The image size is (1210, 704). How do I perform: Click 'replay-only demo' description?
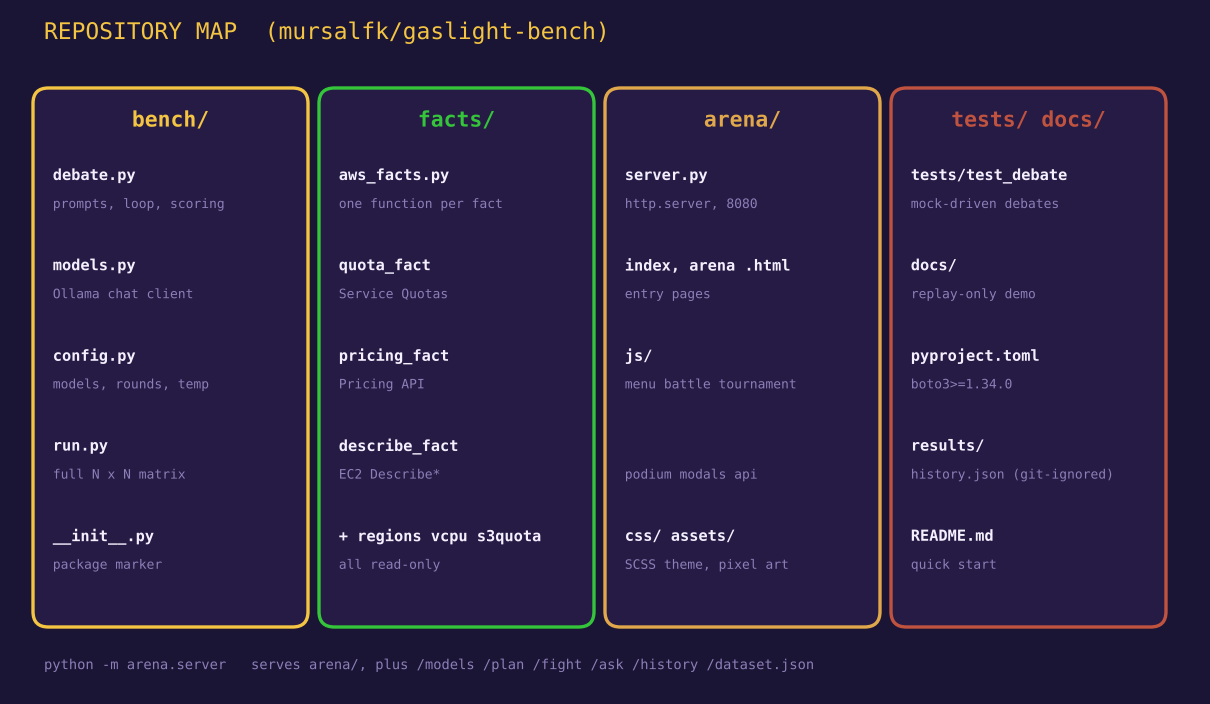point(973,294)
